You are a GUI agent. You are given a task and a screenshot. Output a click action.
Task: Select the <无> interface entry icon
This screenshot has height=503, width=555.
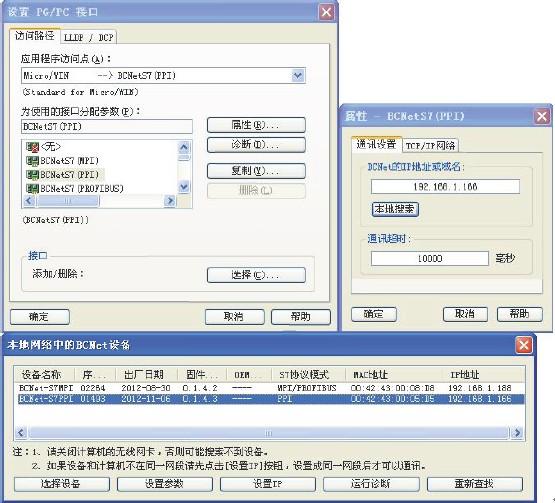(x=33, y=147)
